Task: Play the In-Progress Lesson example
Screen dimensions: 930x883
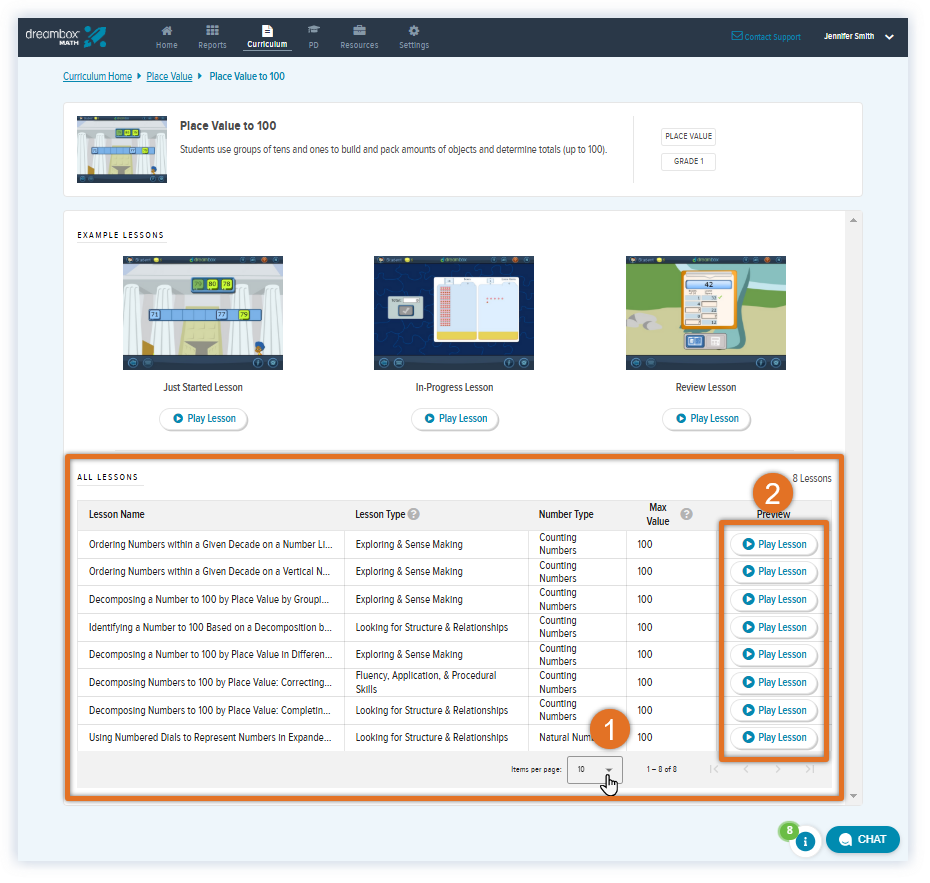Action: point(455,419)
